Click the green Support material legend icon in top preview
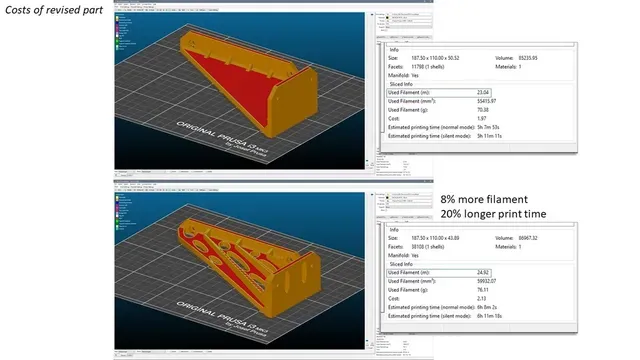Screen dimensions: 640x360 click(117, 41)
